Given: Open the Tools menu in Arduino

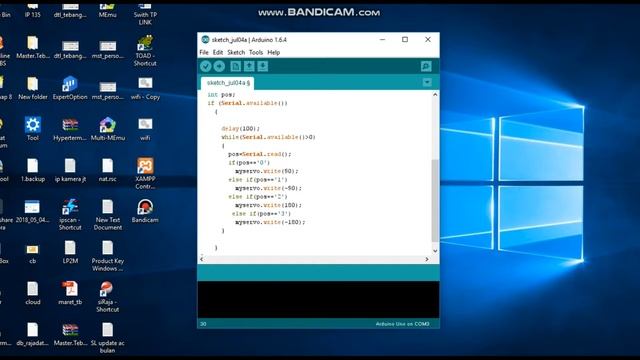Looking at the screenshot, I should coord(256,52).
